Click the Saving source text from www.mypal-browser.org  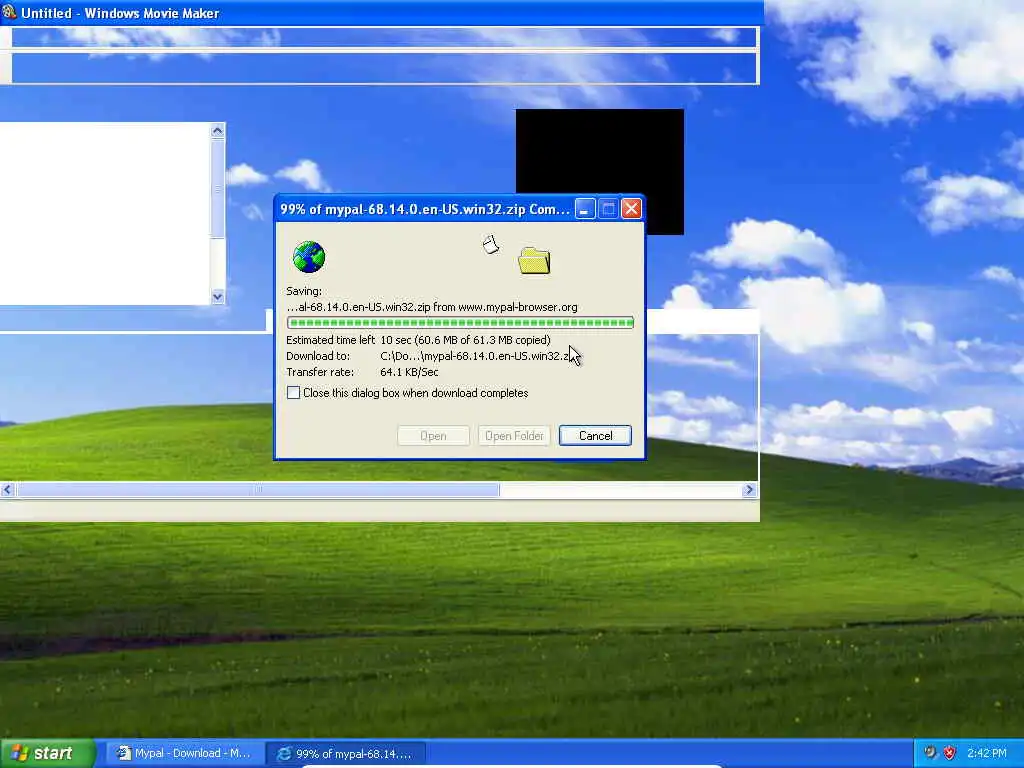point(432,307)
